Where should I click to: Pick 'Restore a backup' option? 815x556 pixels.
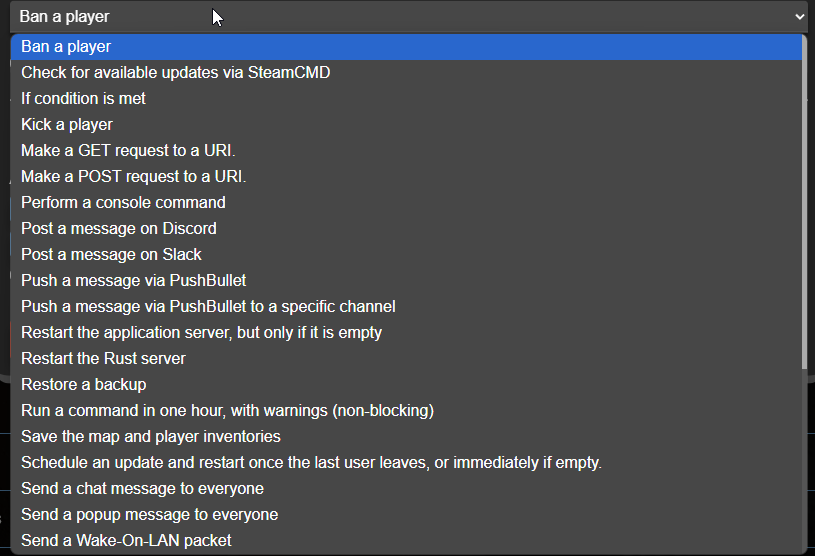click(x=406, y=385)
